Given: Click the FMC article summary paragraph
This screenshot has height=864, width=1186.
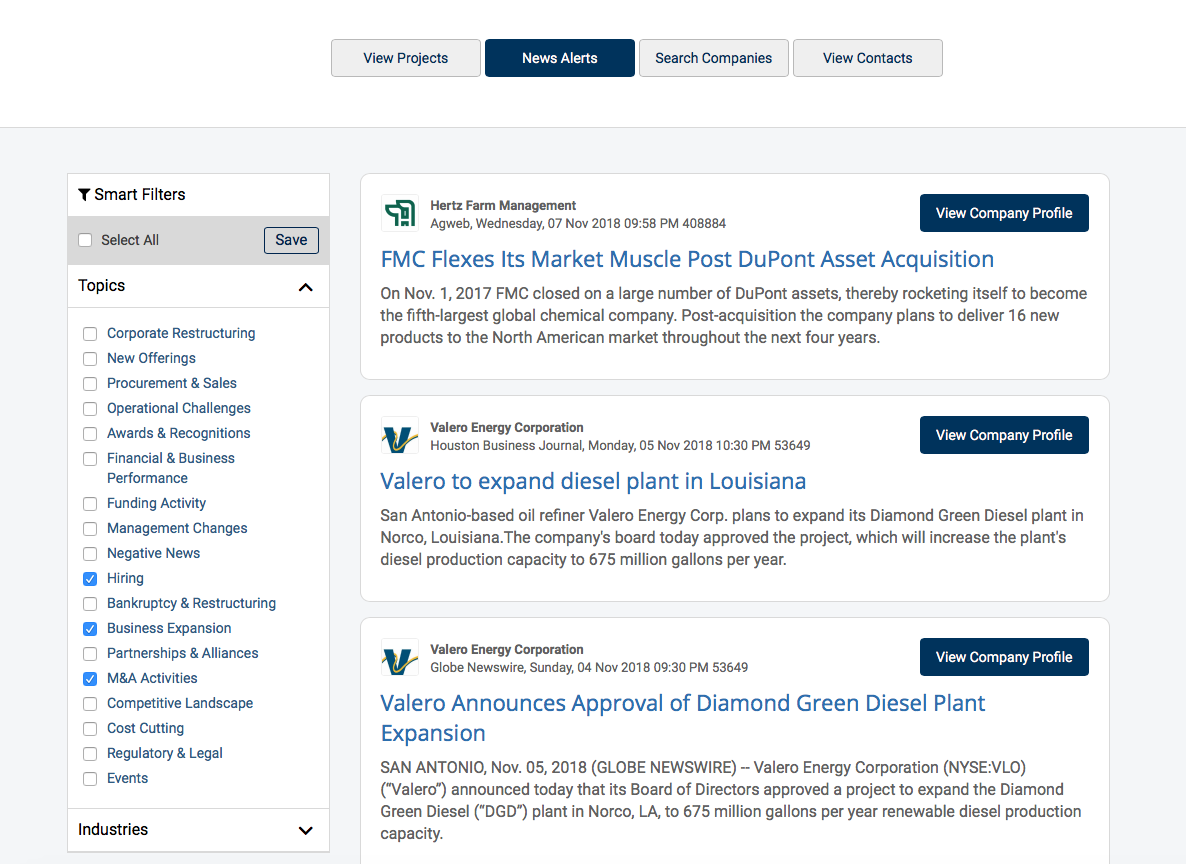Looking at the screenshot, I should pyautogui.click(x=734, y=315).
